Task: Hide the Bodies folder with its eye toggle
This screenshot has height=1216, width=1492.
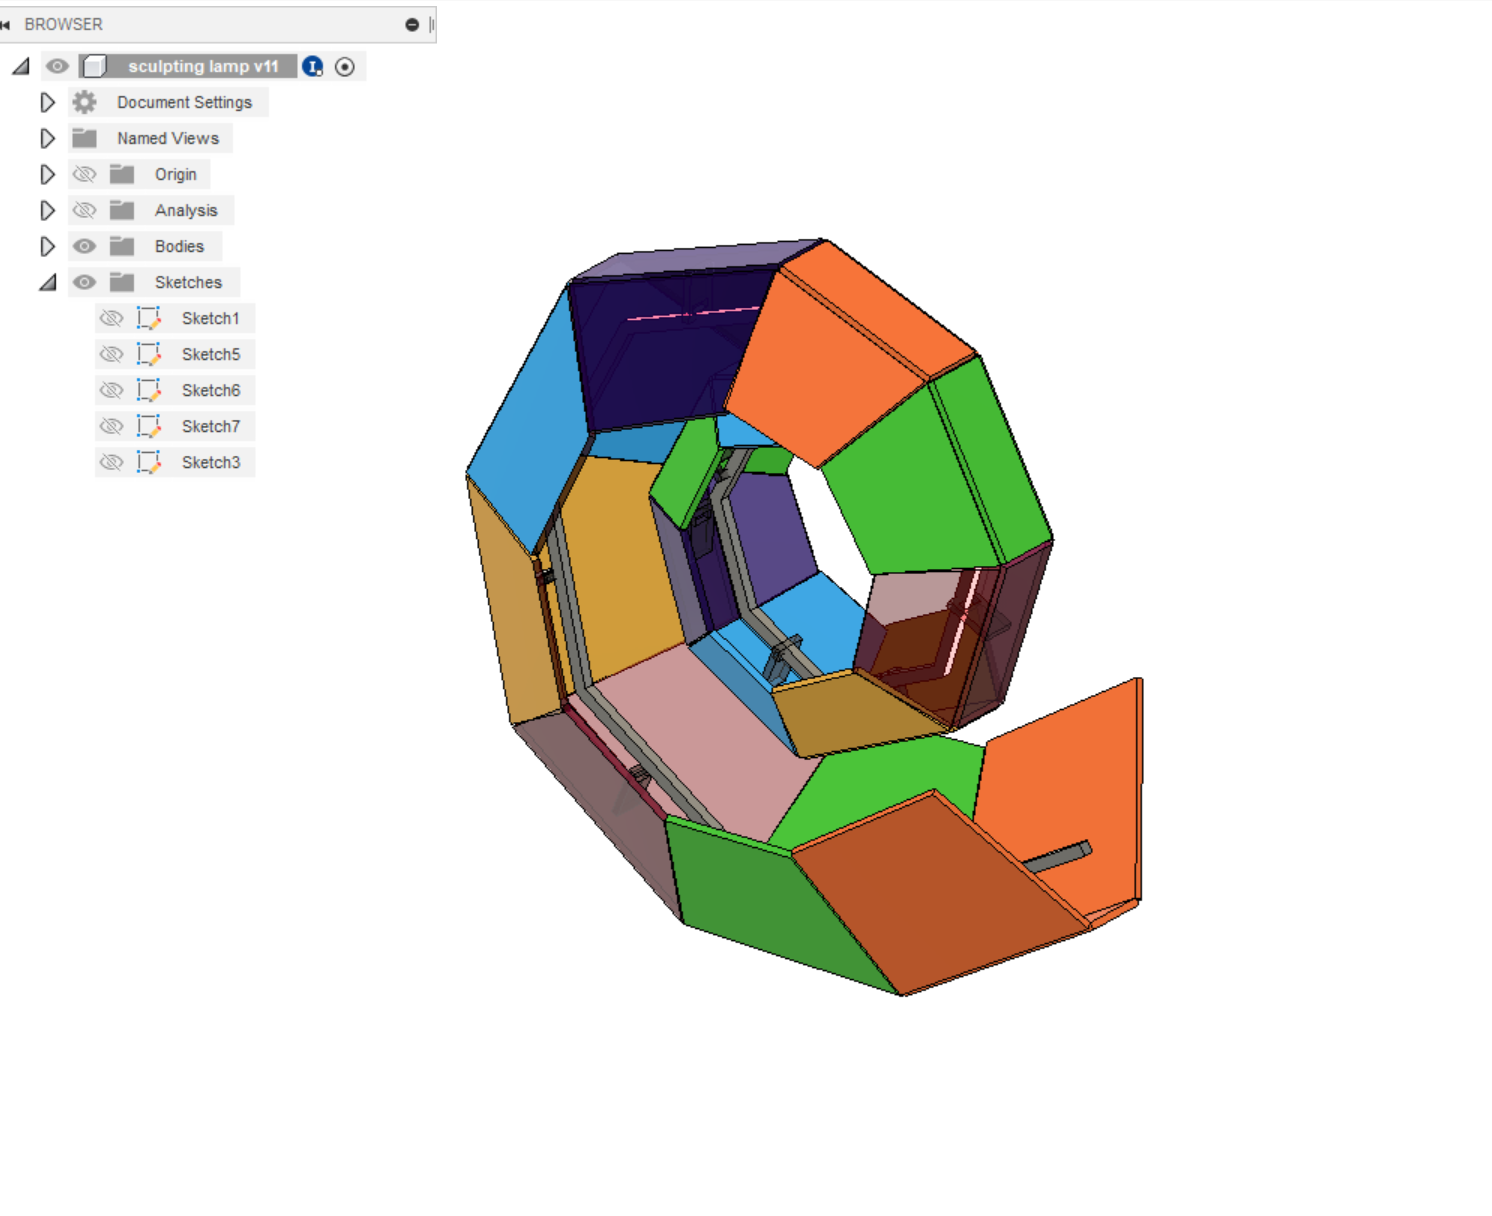Action: [x=84, y=246]
